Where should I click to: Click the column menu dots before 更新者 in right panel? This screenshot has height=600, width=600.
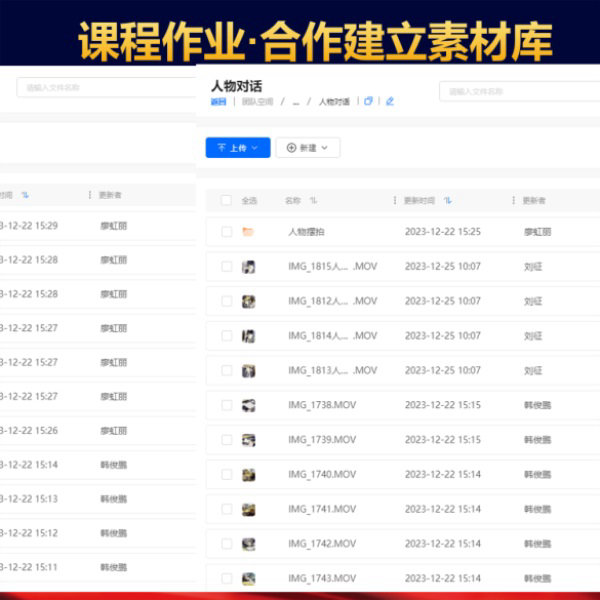coord(514,200)
